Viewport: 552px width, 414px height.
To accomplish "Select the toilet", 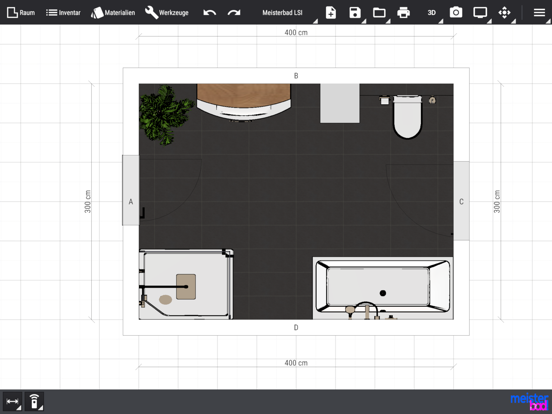I will [407, 117].
